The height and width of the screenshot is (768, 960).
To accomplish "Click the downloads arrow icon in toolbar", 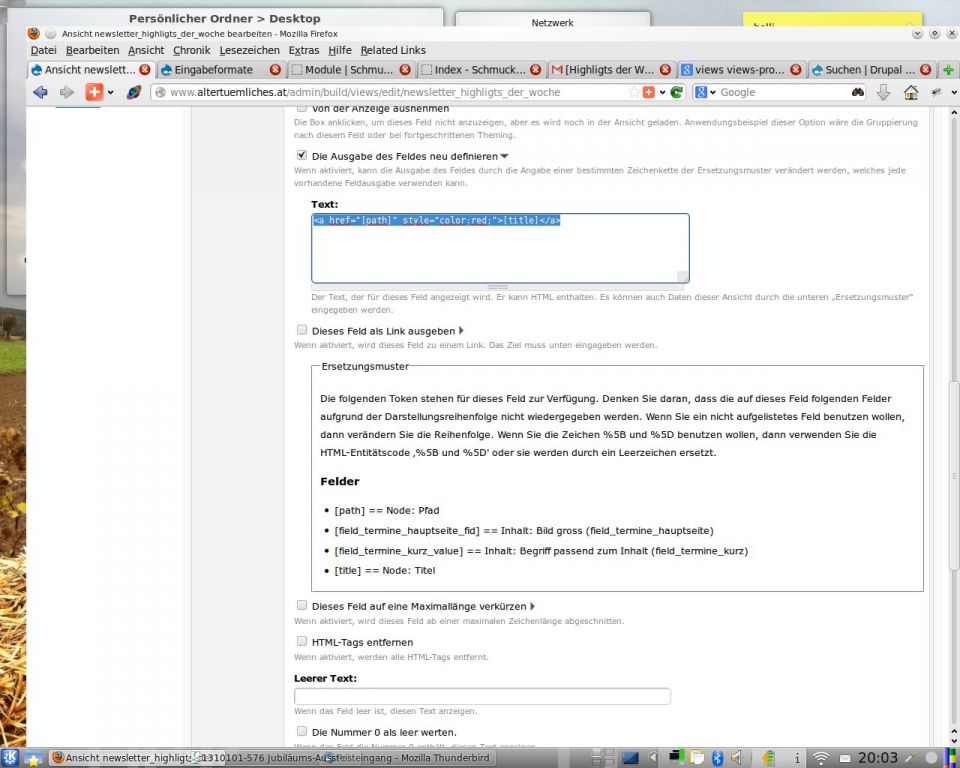I will click(x=883, y=92).
